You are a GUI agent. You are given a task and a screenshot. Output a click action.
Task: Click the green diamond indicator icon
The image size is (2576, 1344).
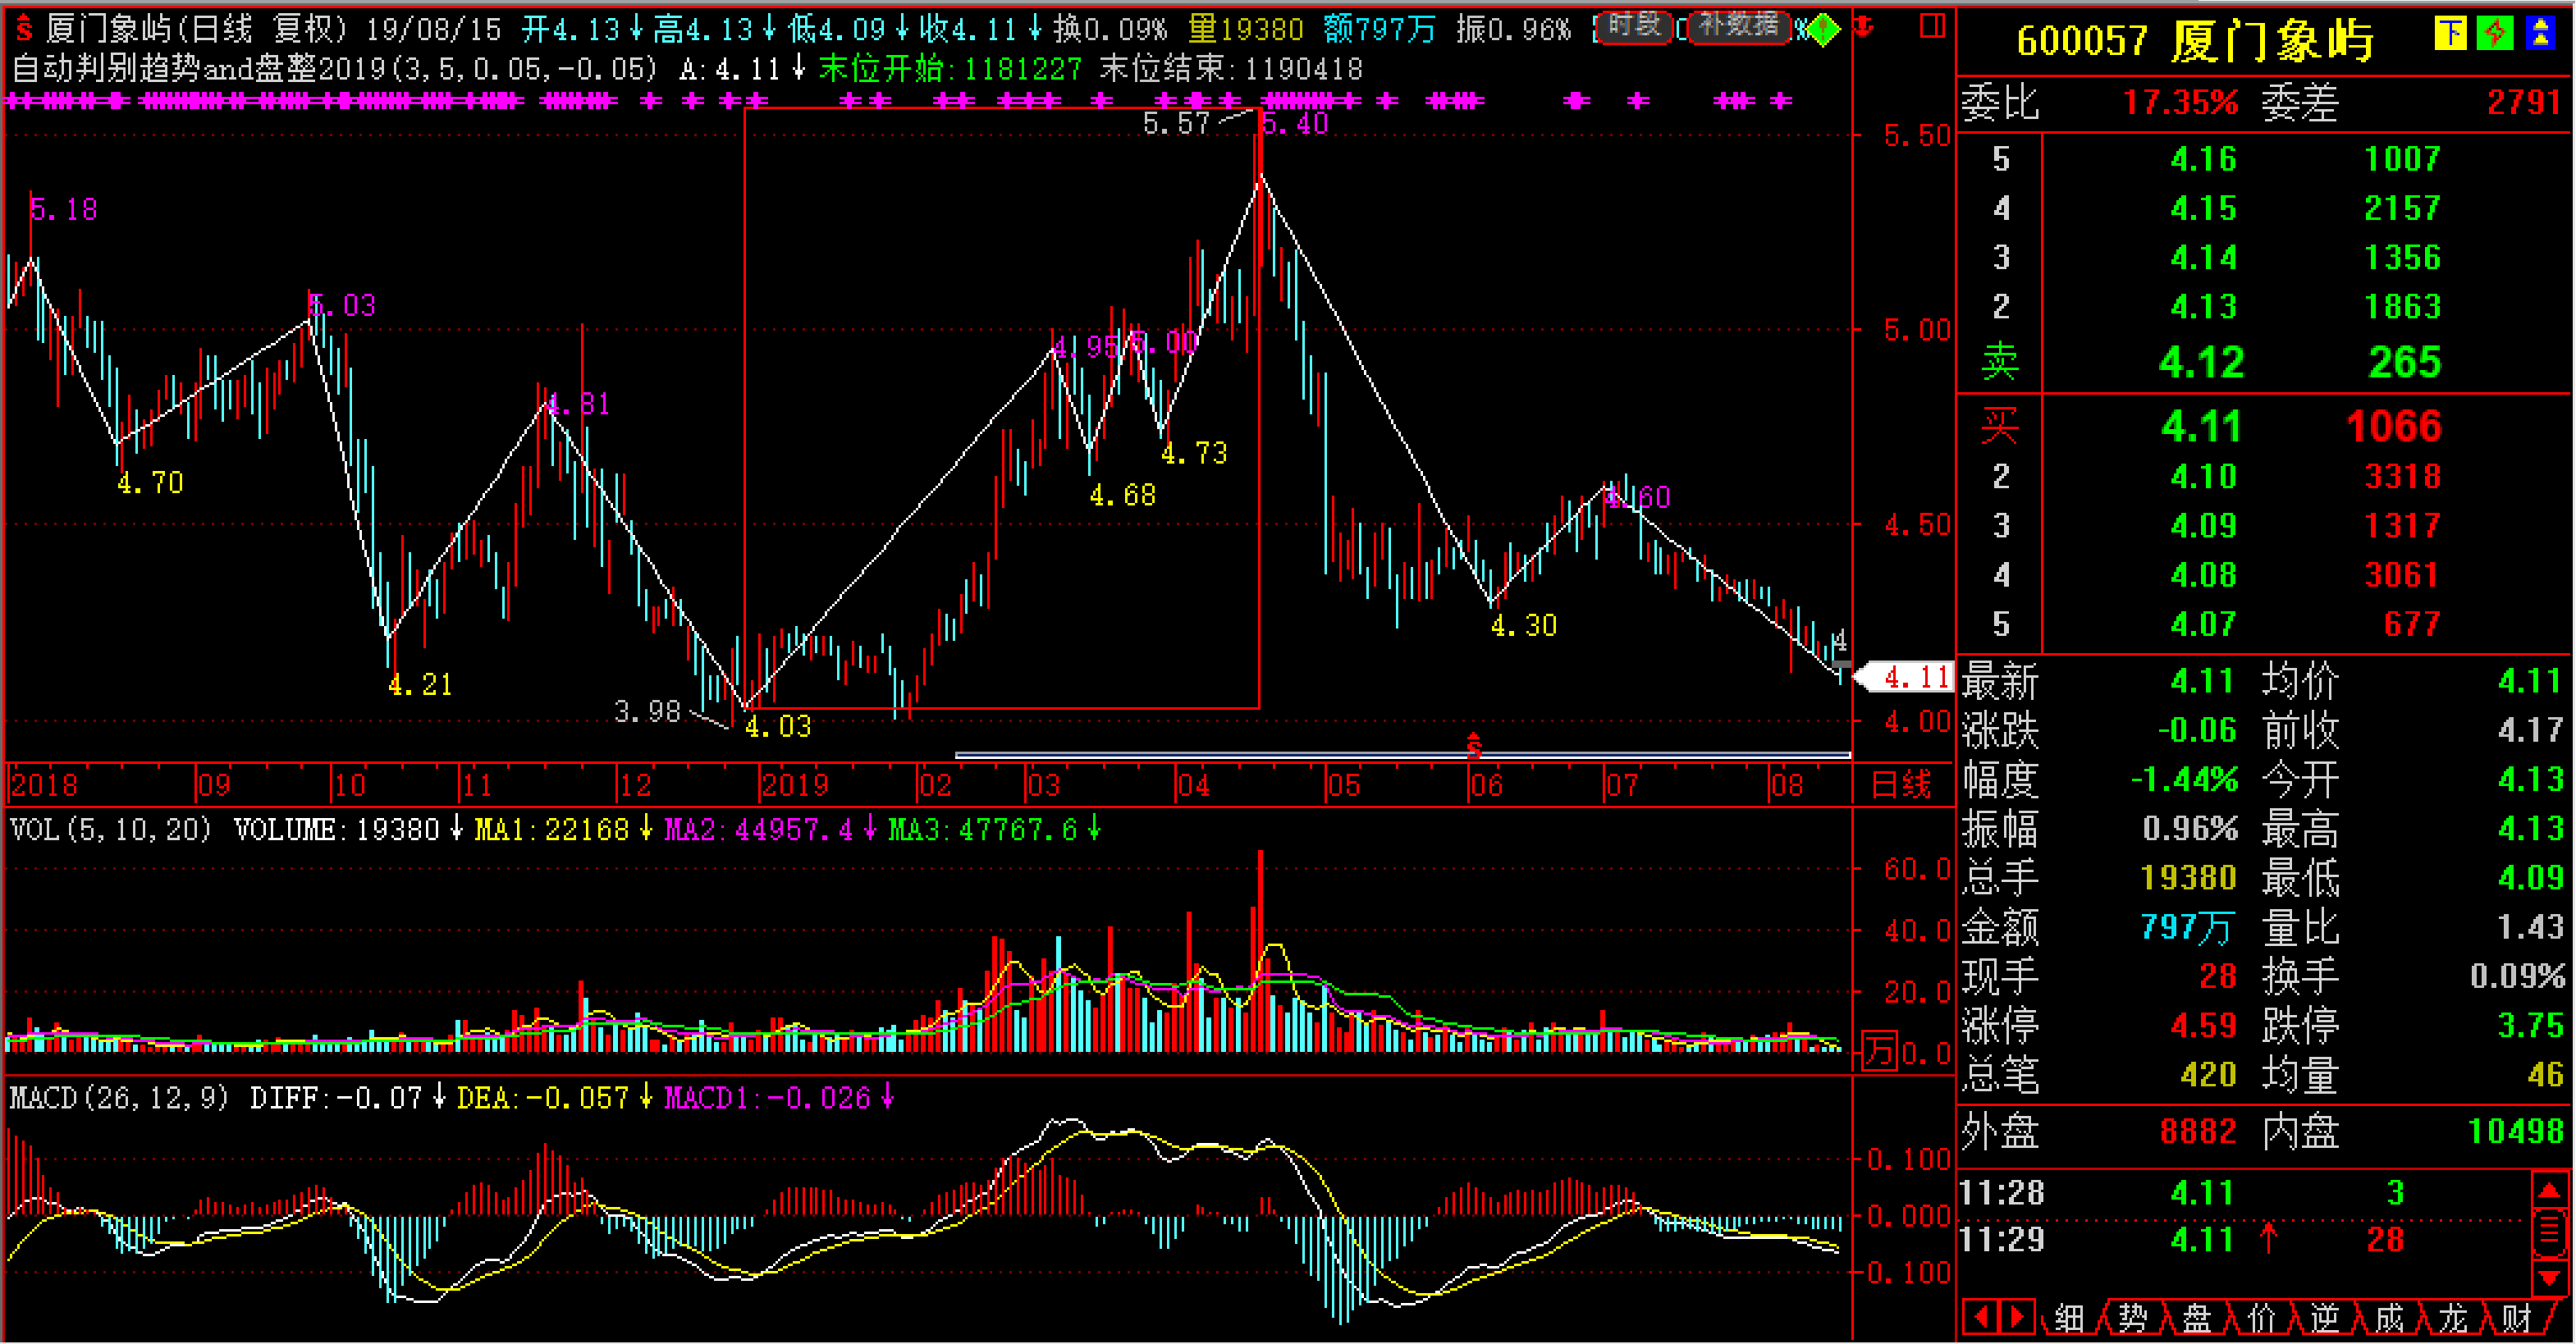1823,30
